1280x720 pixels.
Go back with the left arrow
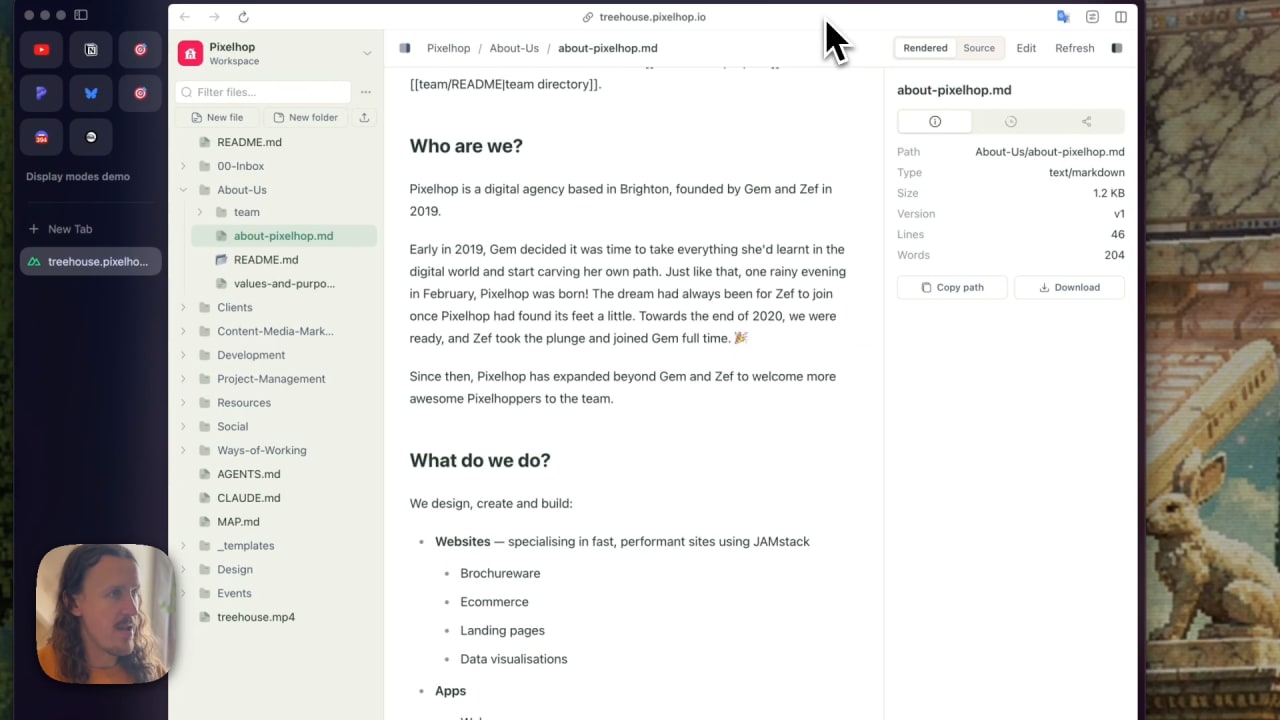(x=185, y=17)
